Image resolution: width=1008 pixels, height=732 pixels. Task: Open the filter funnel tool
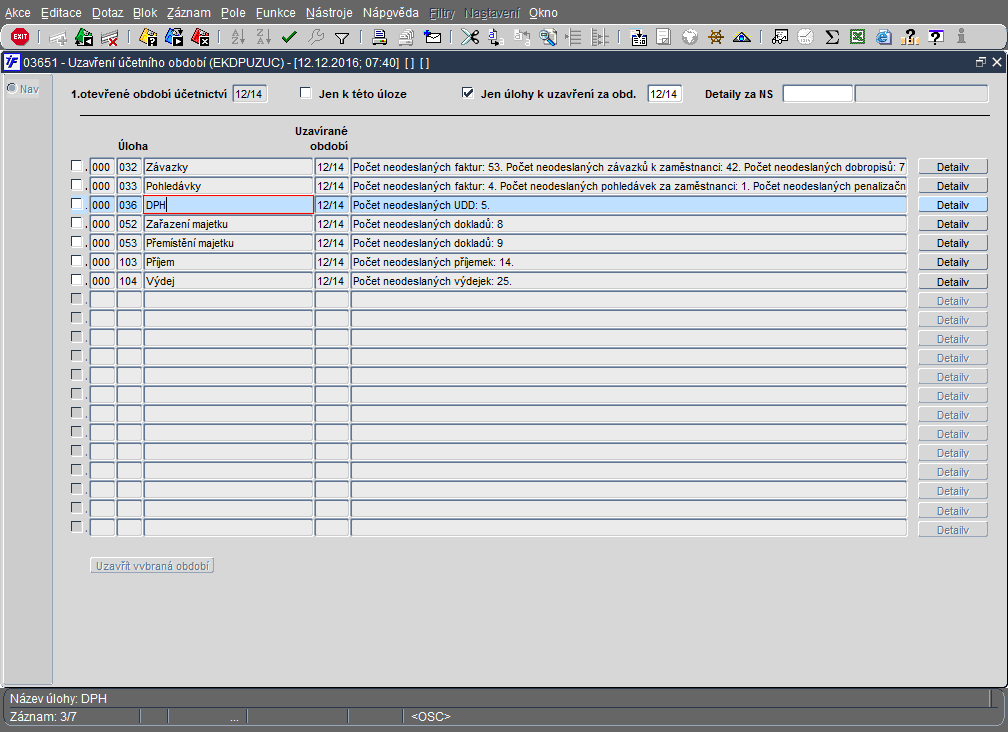tap(342, 38)
